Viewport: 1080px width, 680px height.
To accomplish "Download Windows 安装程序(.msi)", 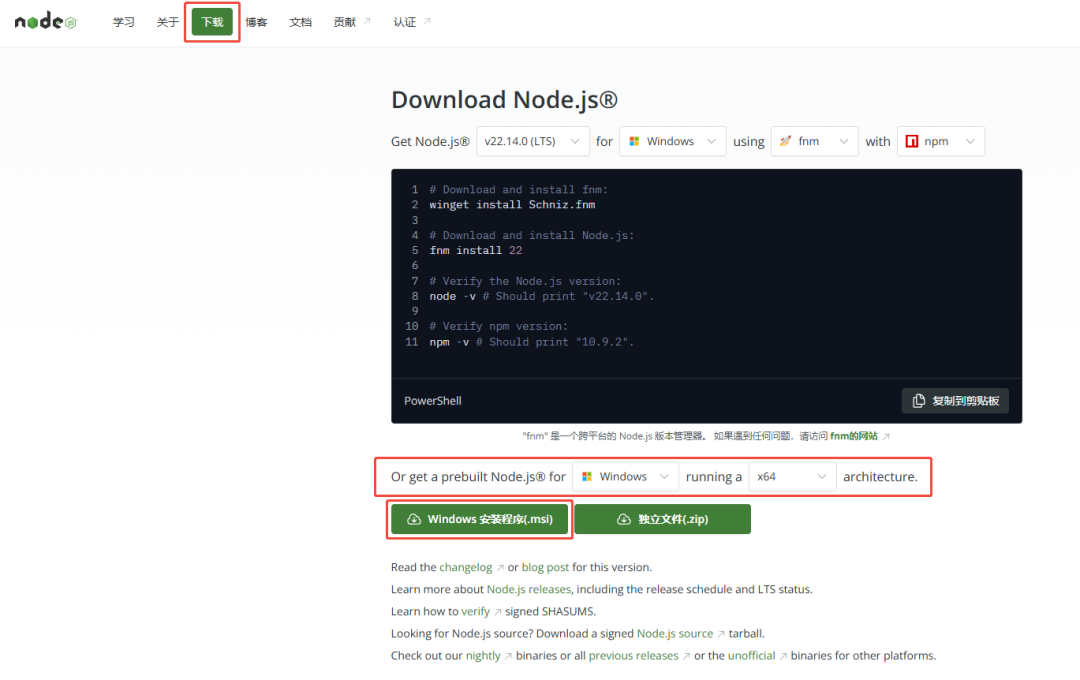I will coord(479,519).
